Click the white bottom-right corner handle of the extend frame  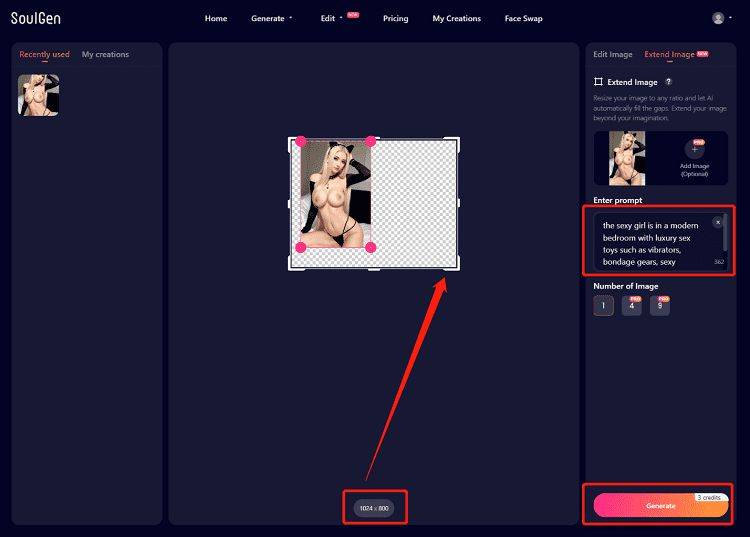pos(452,264)
